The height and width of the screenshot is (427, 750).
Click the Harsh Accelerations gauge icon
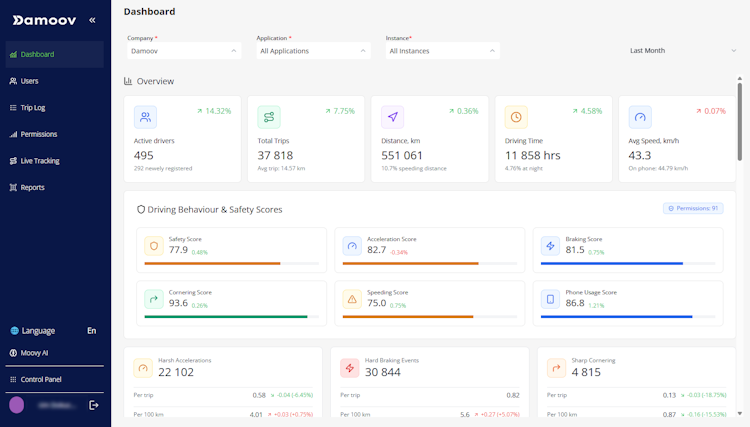tap(143, 368)
